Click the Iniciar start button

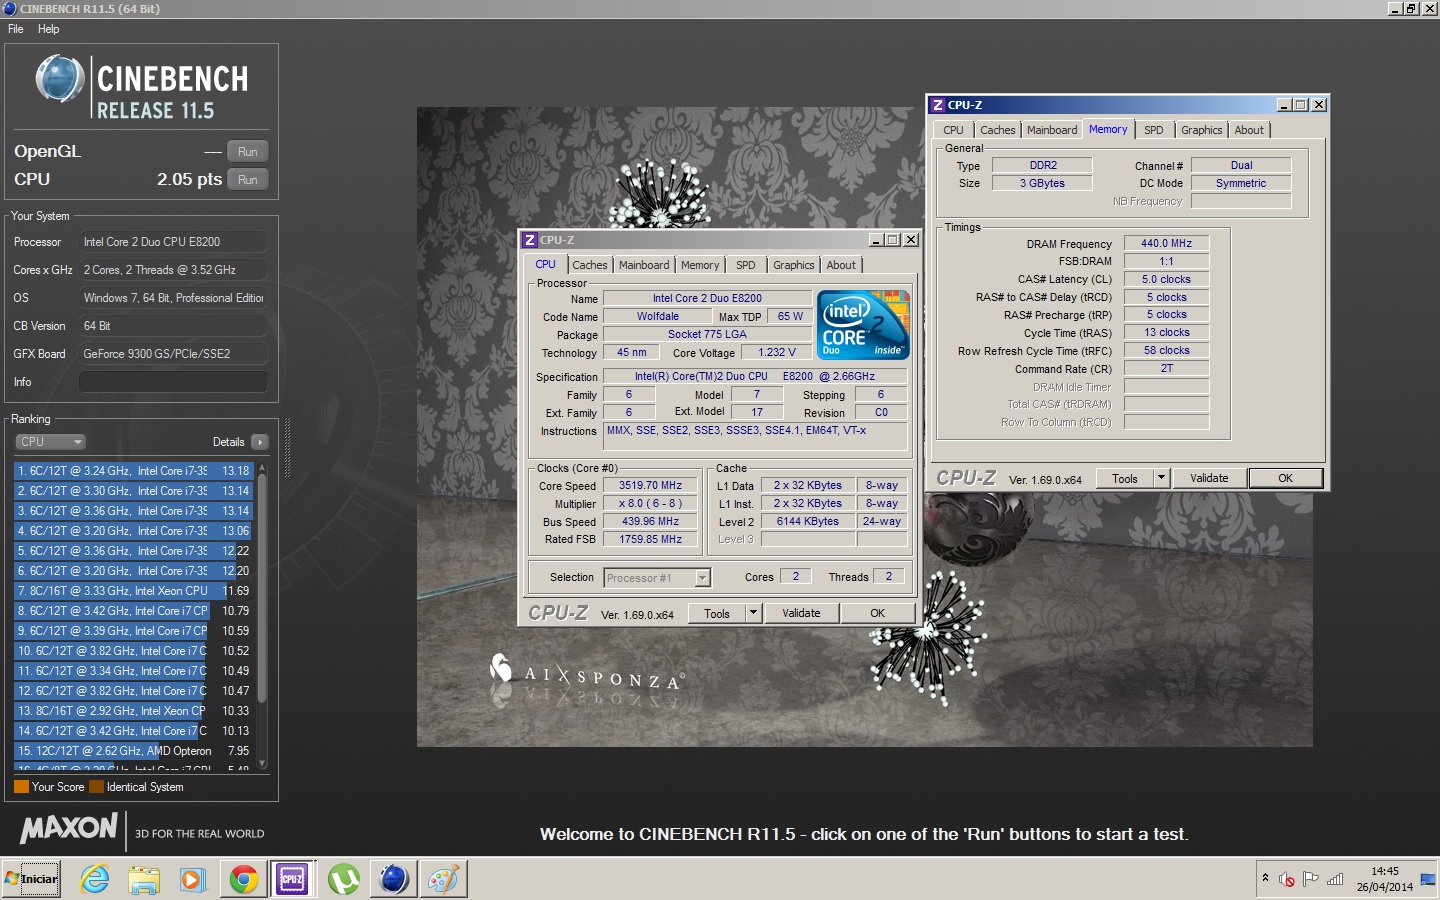pyautogui.click(x=32, y=879)
